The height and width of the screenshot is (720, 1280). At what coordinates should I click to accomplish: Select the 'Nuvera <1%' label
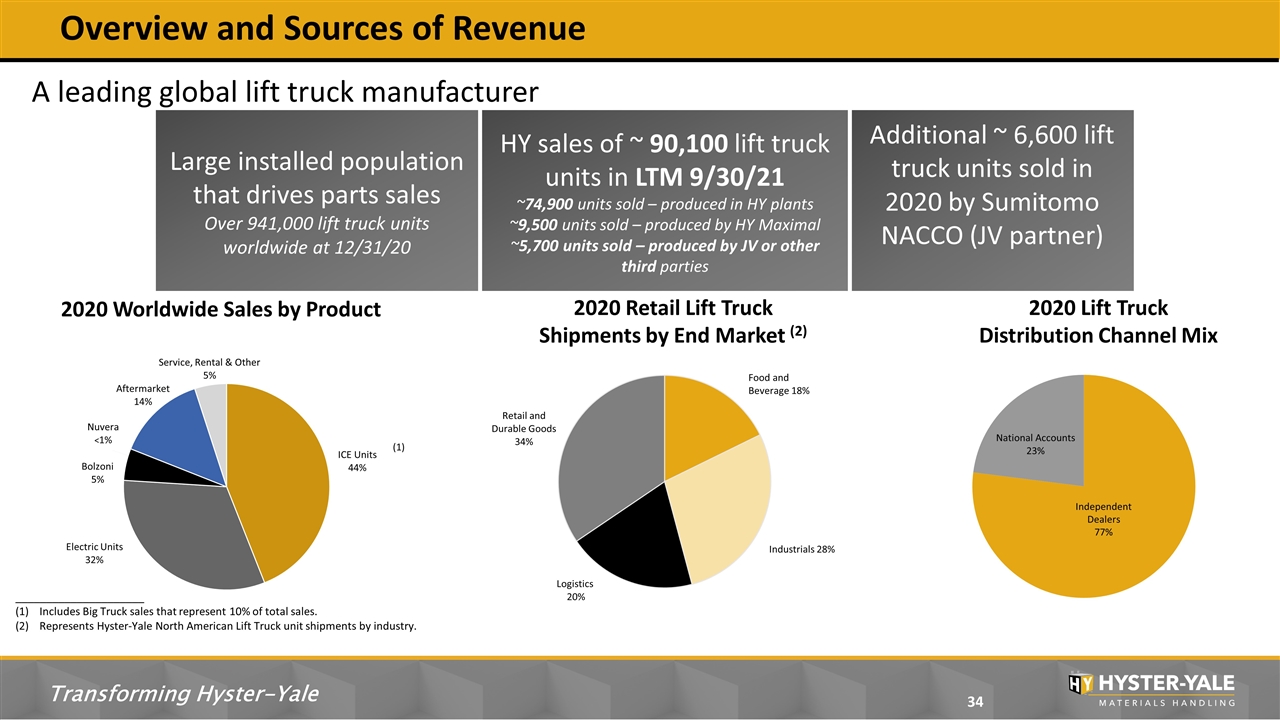click(101, 434)
